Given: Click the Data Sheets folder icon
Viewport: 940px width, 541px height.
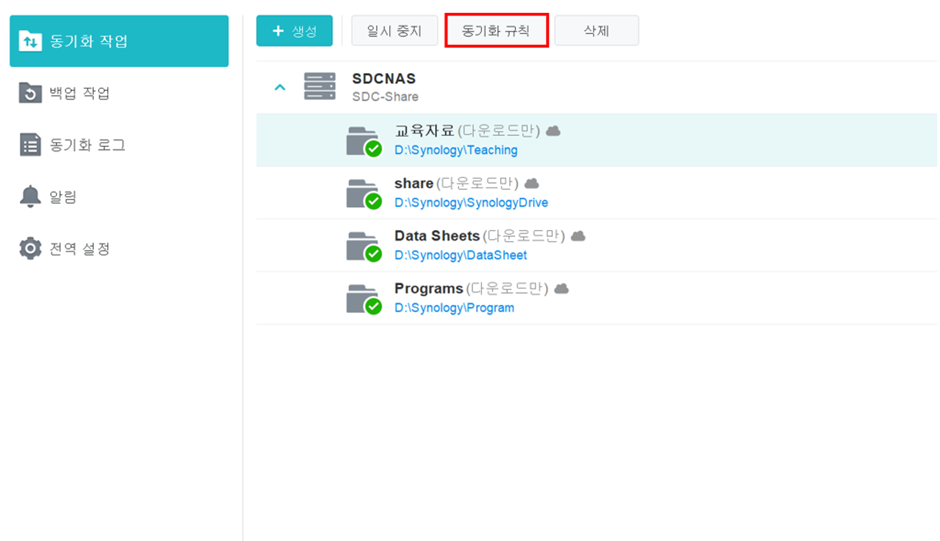Looking at the screenshot, I should point(361,245).
